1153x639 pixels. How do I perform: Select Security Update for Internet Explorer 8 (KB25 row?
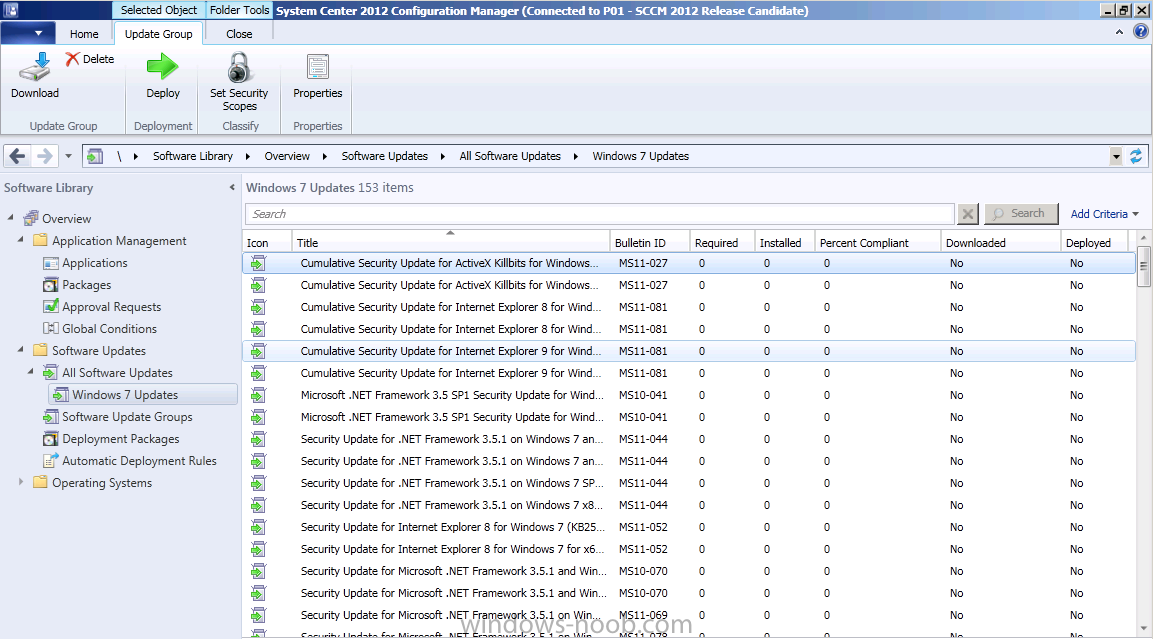(x=689, y=527)
